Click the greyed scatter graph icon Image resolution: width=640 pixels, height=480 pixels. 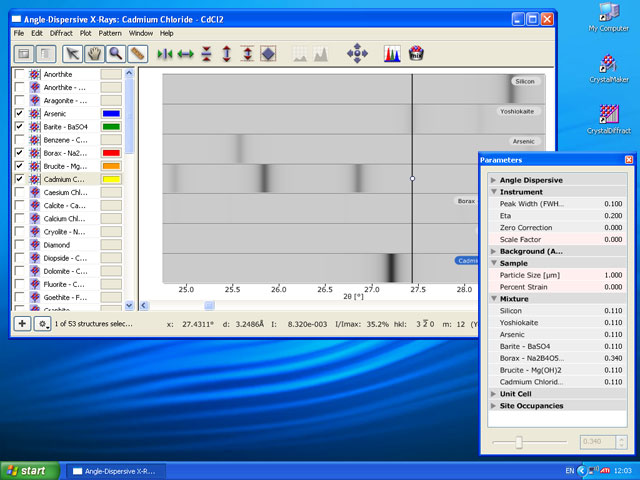(x=300, y=54)
